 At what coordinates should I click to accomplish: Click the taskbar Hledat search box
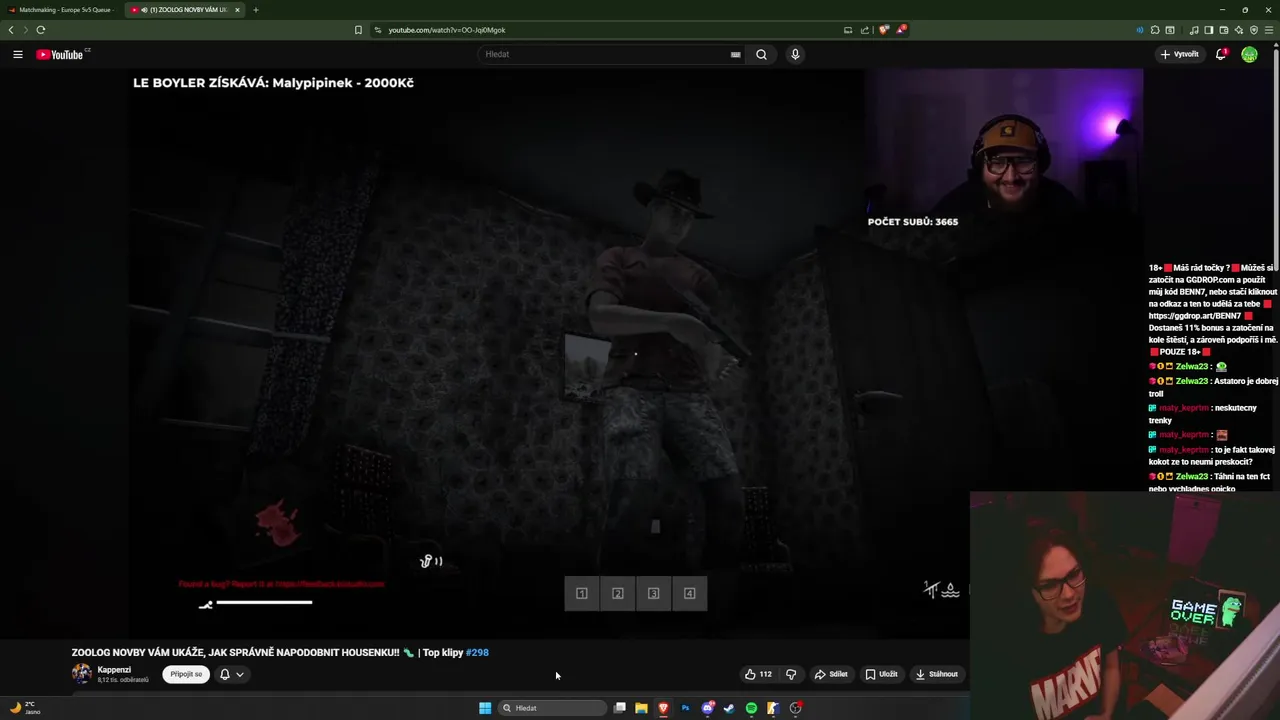tap(553, 708)
